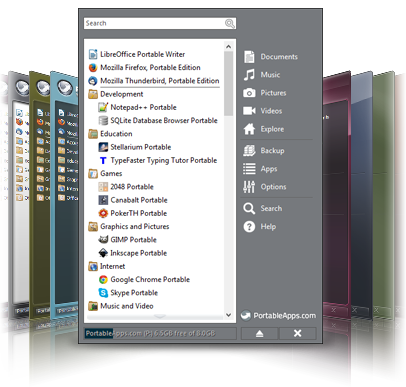Viewport: 406px width, 387px height.
Task: Click the eject drive button
Action: [x=259, y=333]
